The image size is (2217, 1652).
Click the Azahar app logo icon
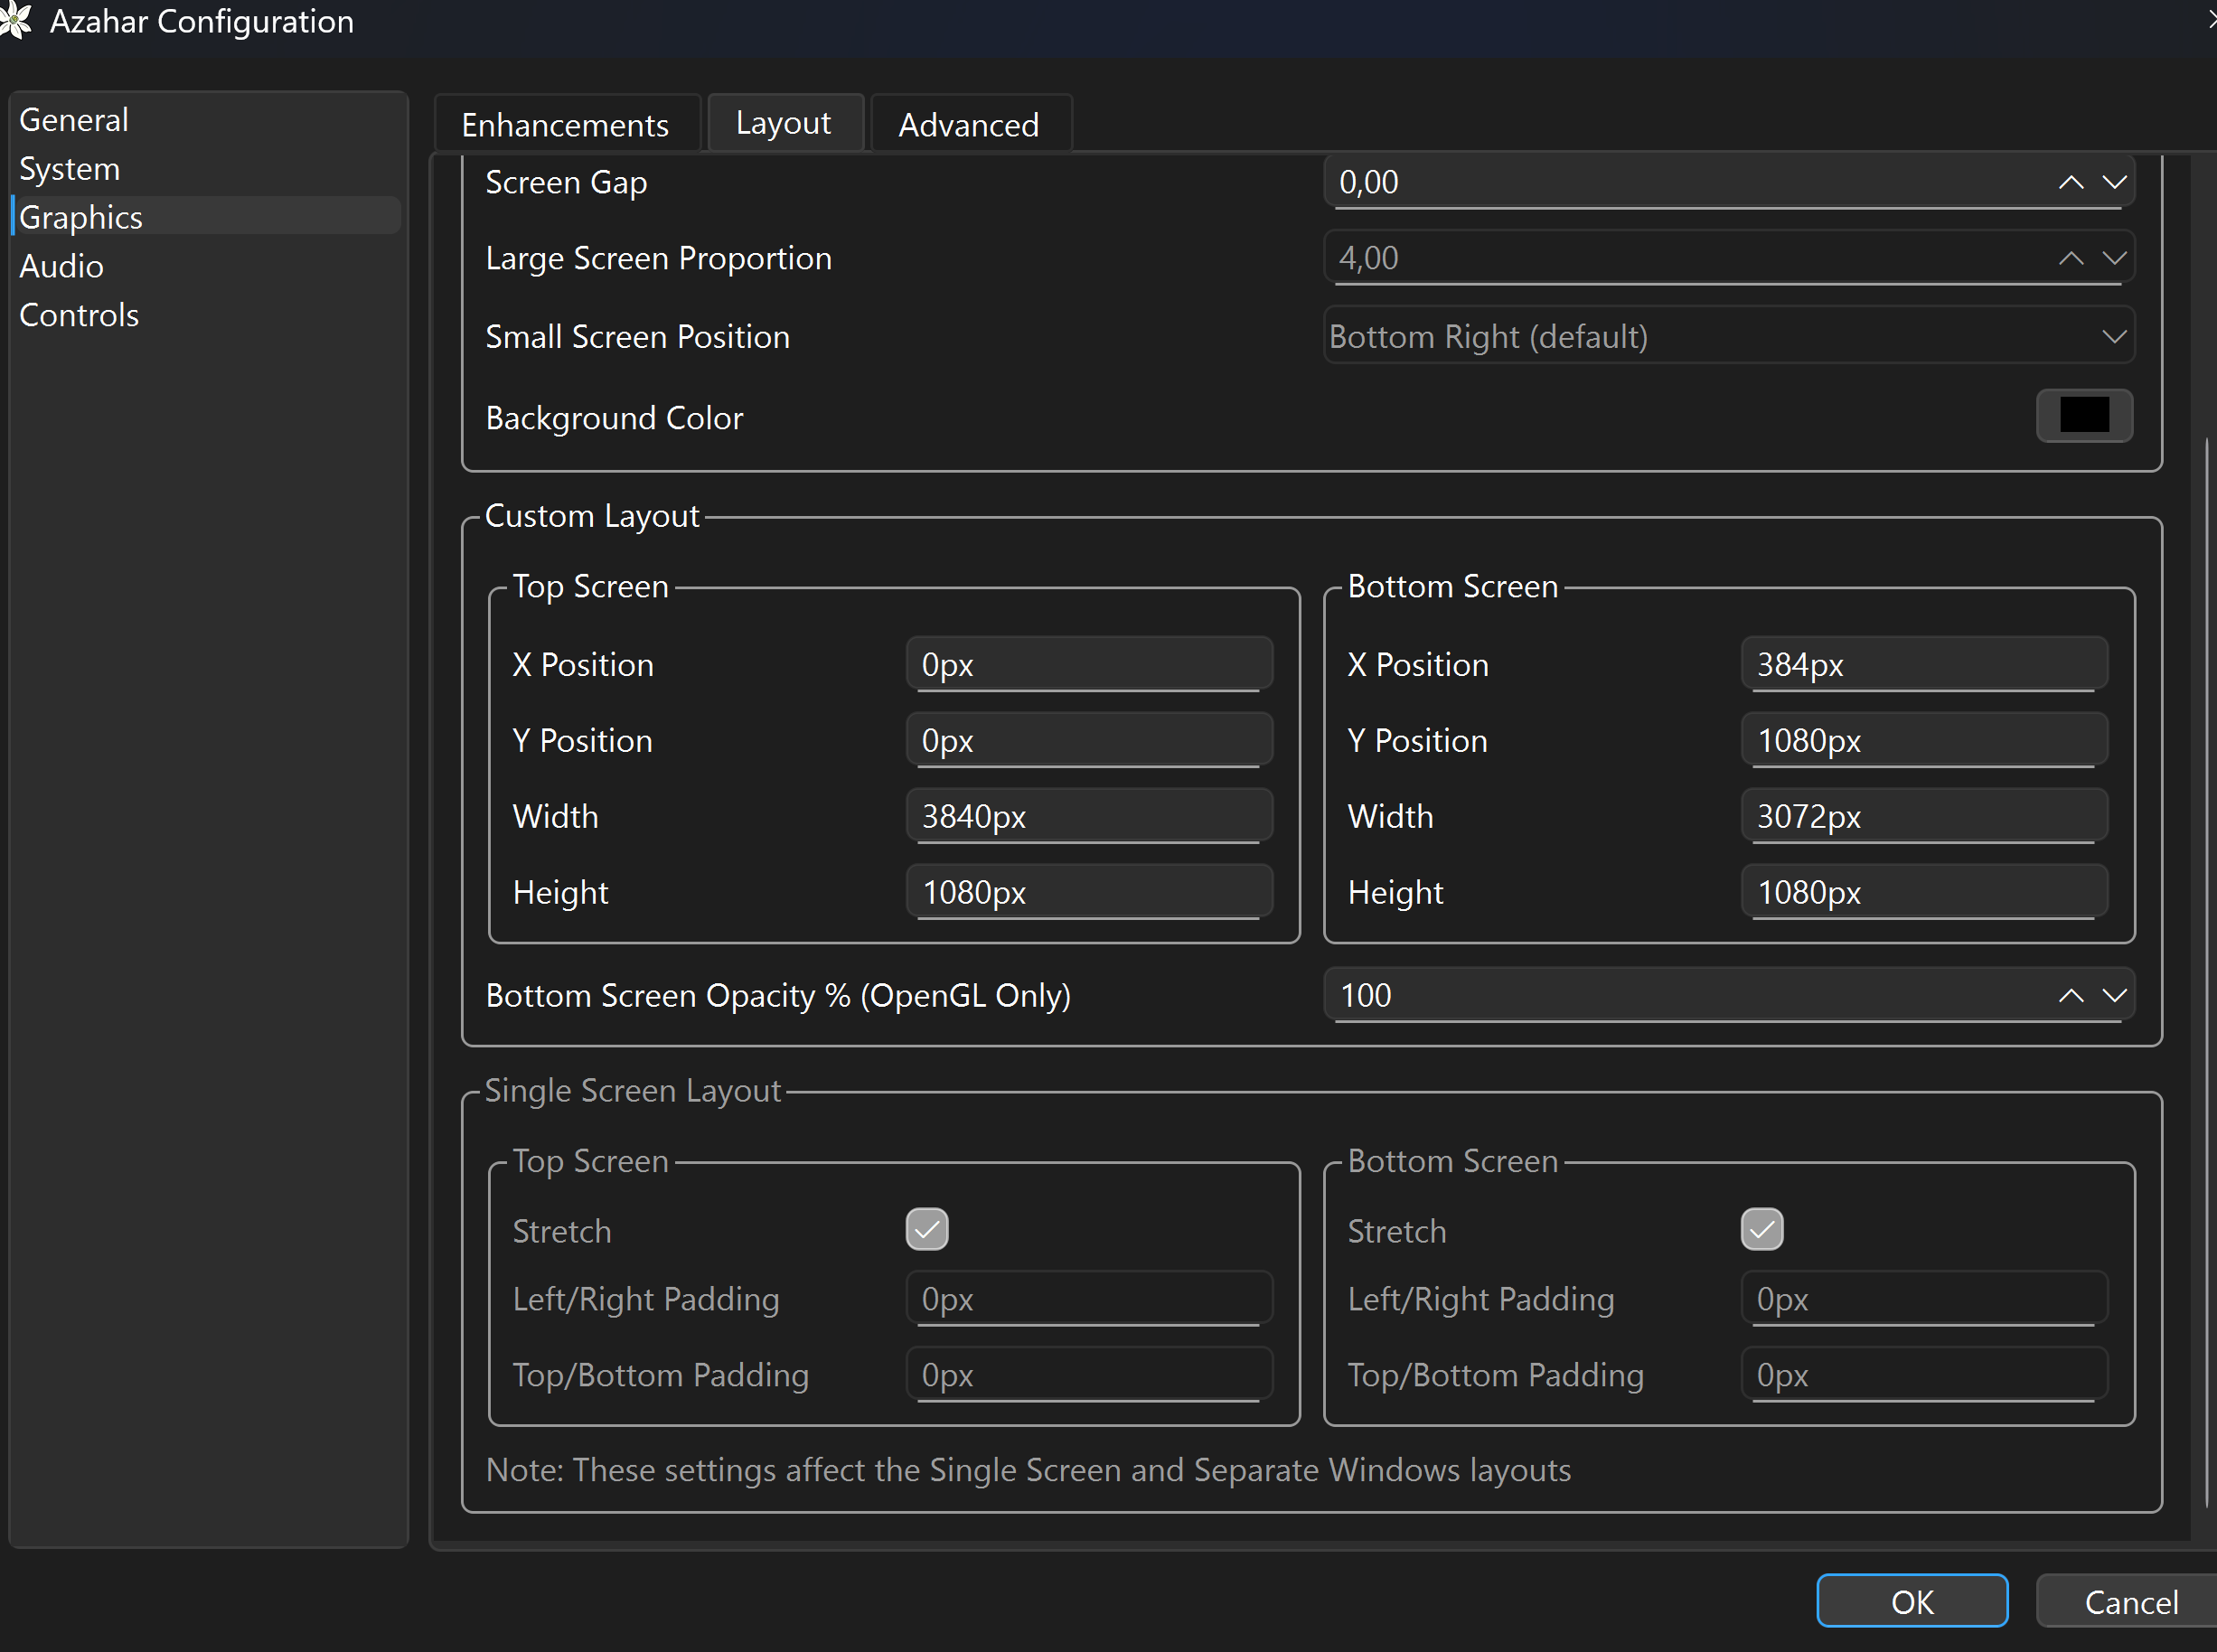[x=14, y=20]
